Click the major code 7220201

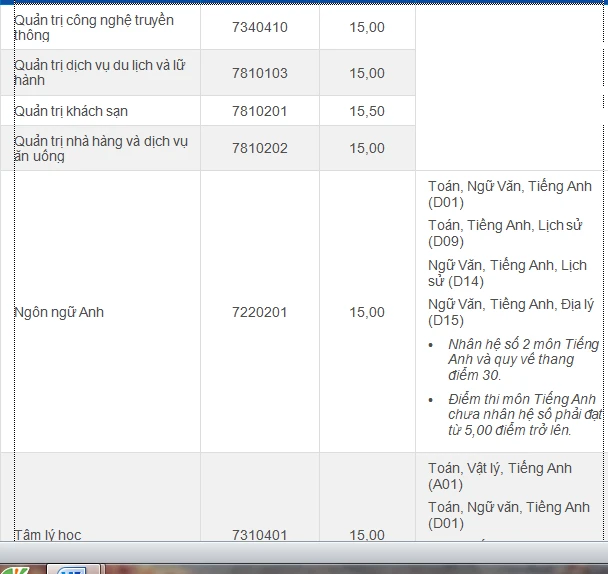[x=259, y=312]
